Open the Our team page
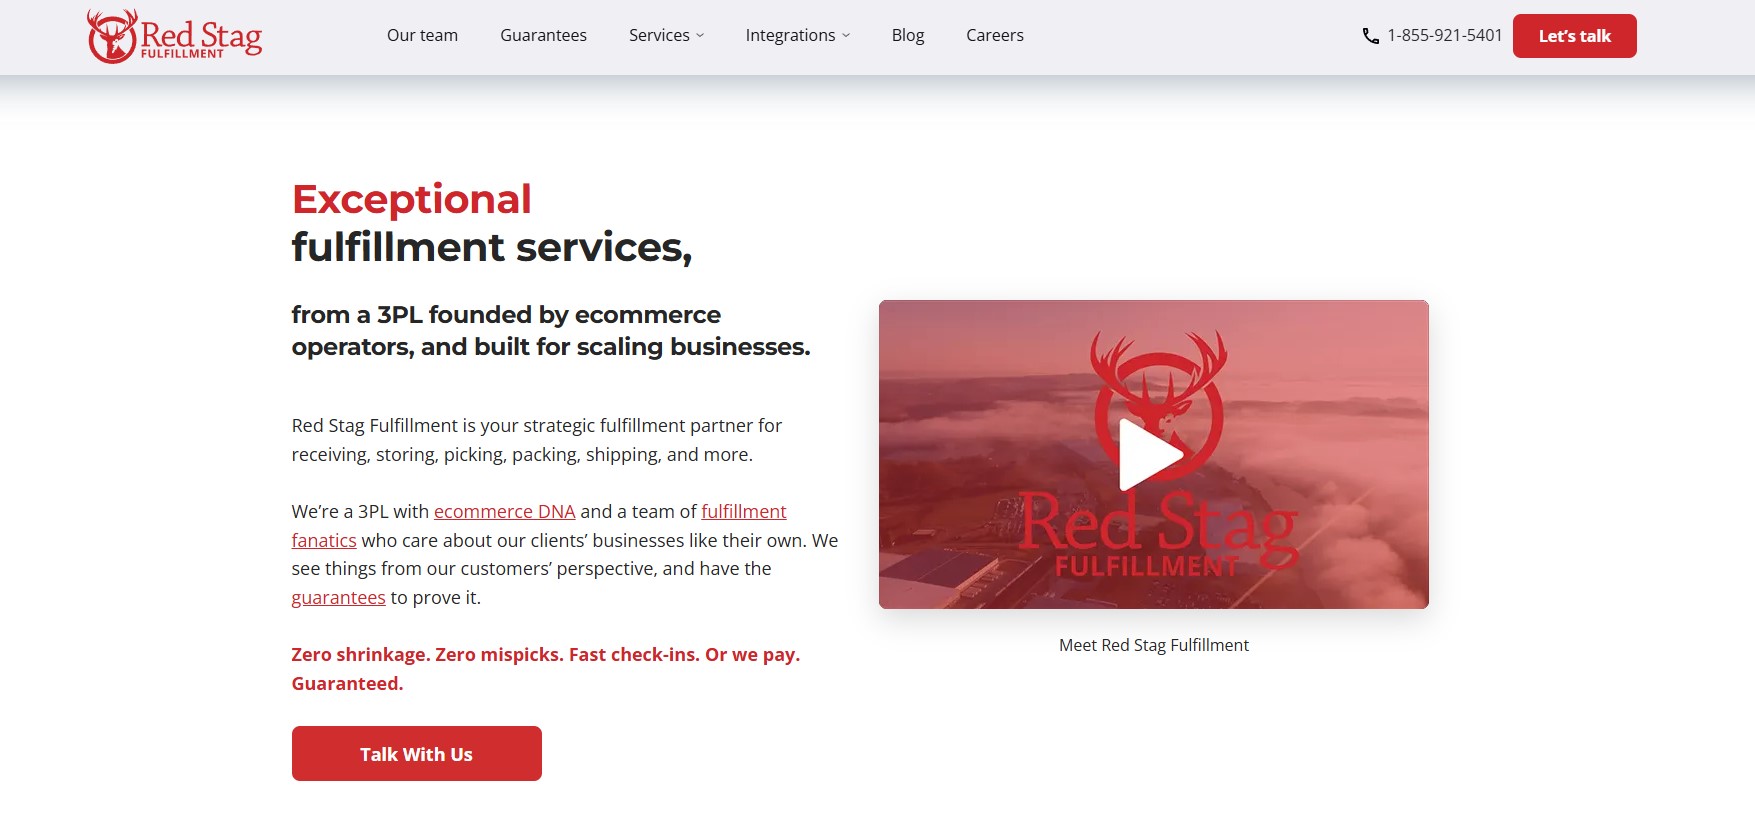This screenshot has width=1755, height=830. click(422, 35)
